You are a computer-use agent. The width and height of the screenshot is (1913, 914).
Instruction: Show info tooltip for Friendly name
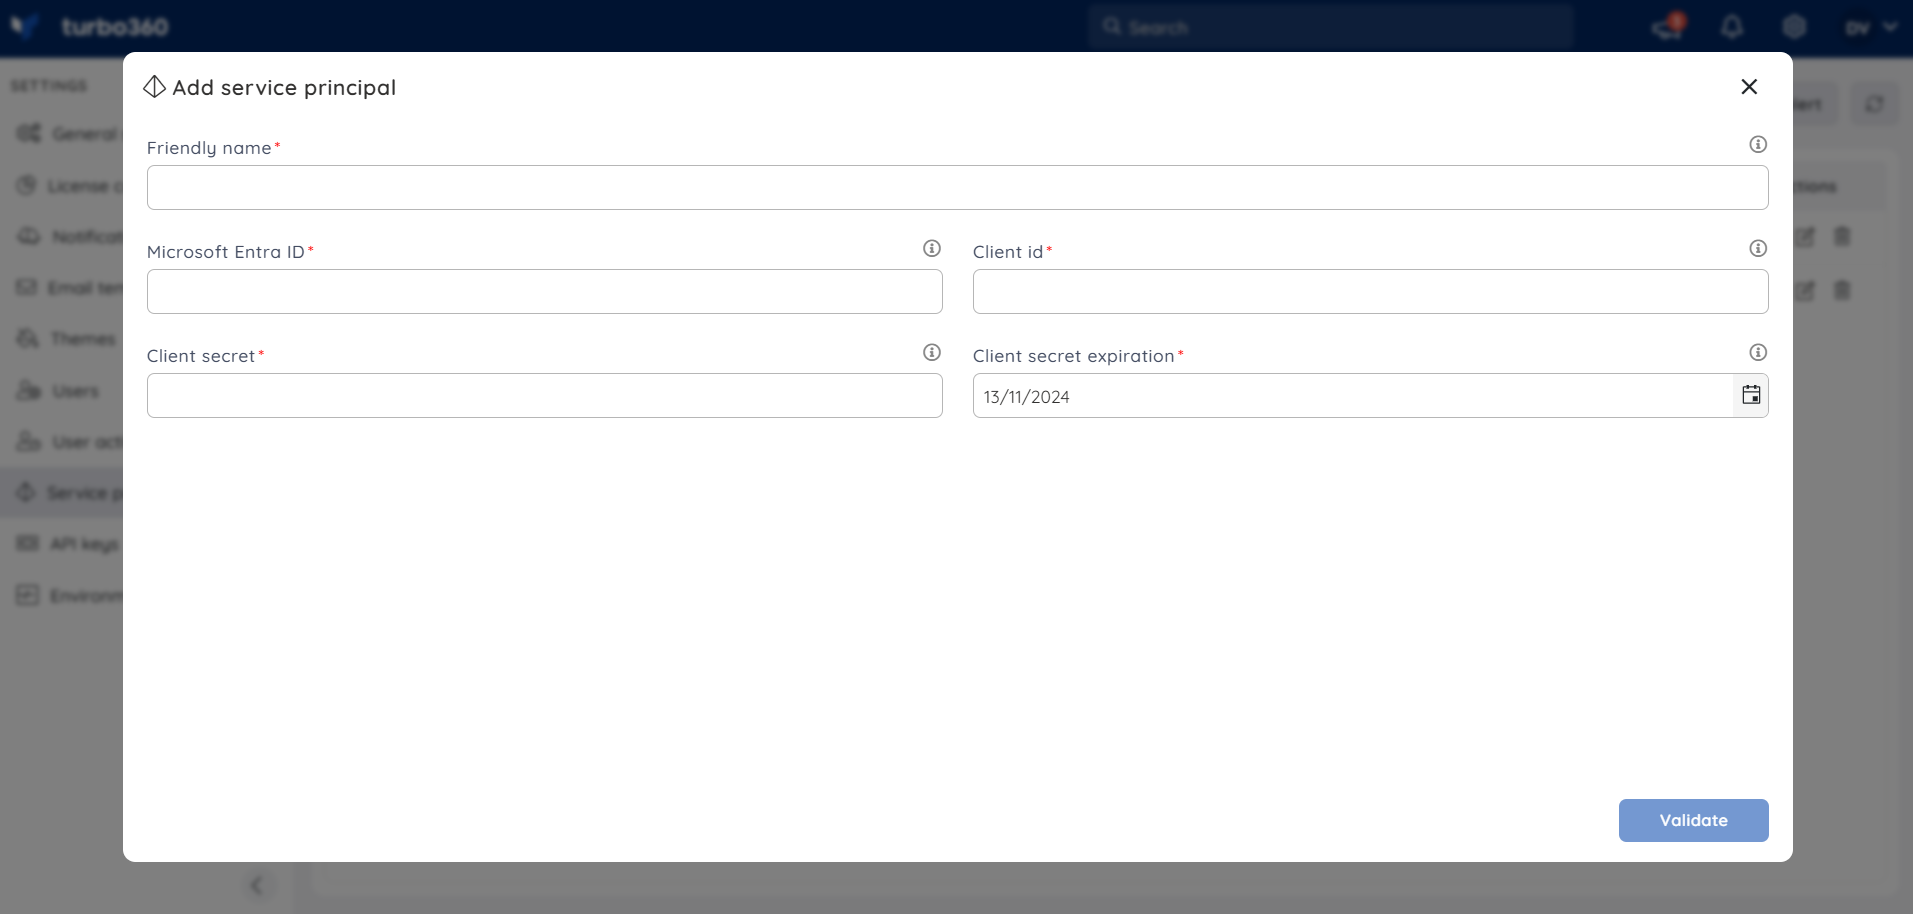(1757, 144)
